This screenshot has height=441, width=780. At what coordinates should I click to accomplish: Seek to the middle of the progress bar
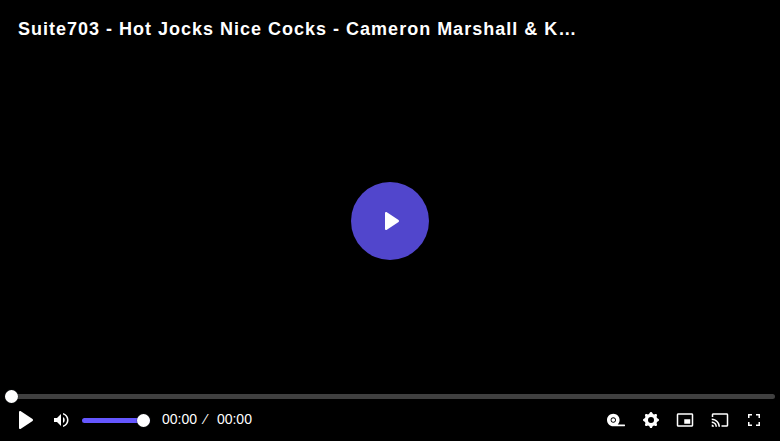[x=390, y=396]
